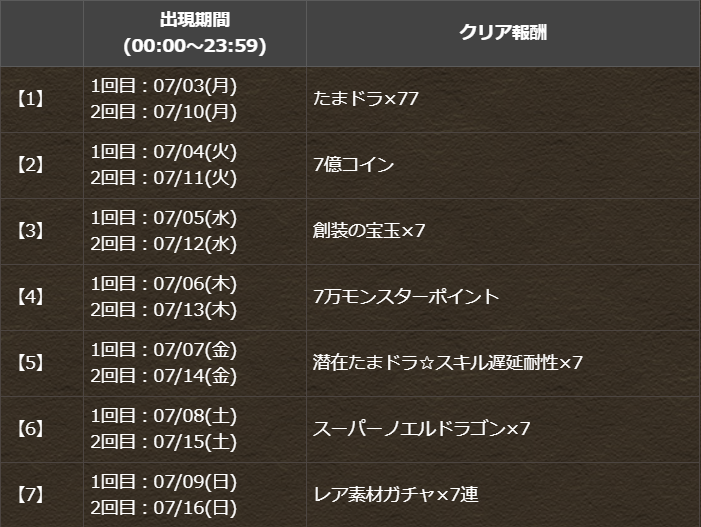701x527 pixels.
Task: Select the 2回目 07/11(火) date
Action: [x=164, y=178]
